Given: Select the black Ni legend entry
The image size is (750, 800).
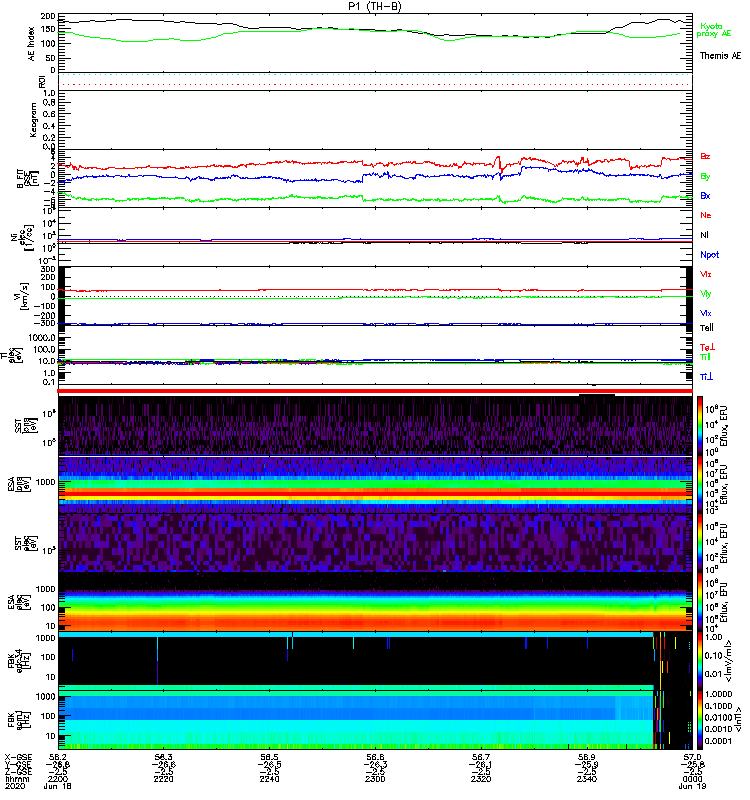Looking at the screenshot, I should click(x=704, y=235).
